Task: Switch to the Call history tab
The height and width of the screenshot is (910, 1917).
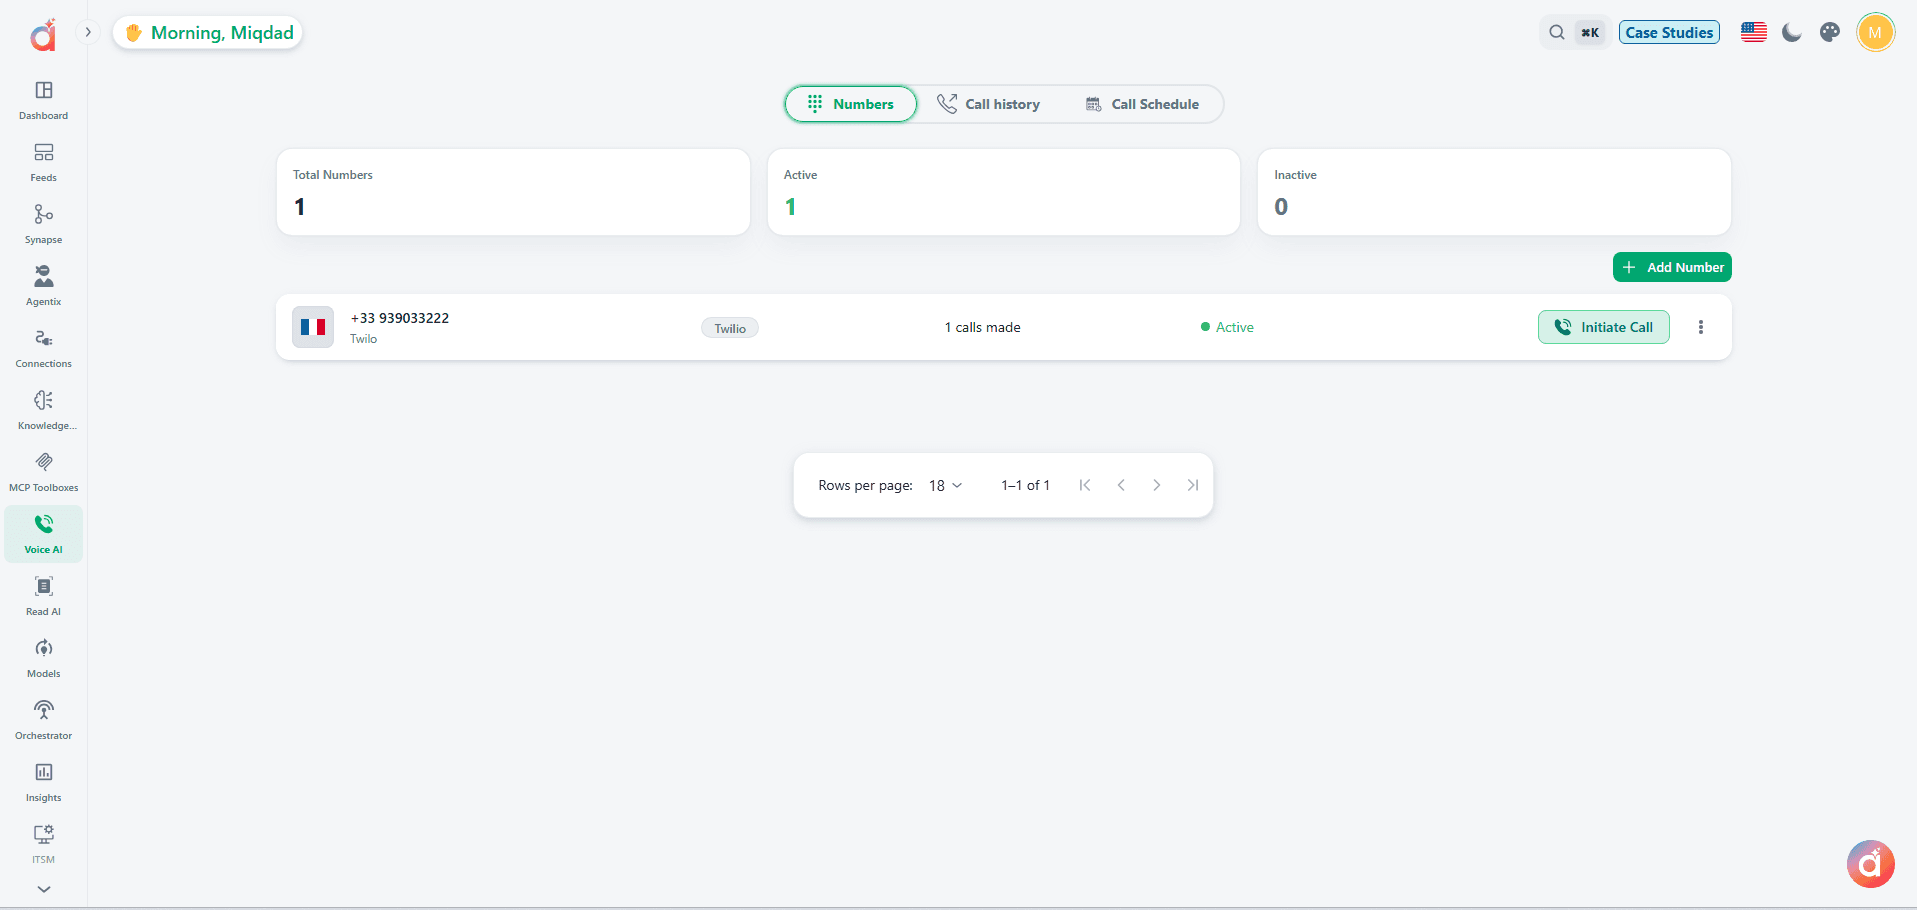Action: (x=988, y=104)
